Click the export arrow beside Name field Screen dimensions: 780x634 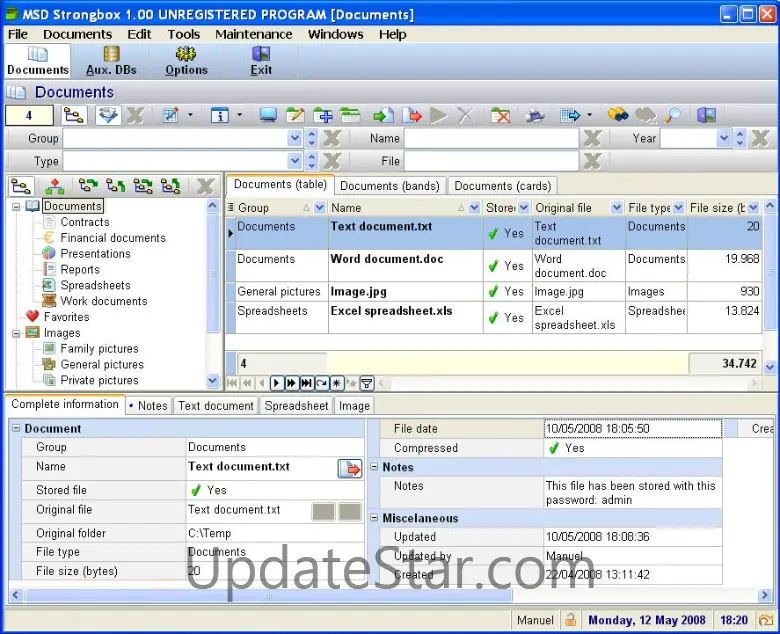pos(350,468)
